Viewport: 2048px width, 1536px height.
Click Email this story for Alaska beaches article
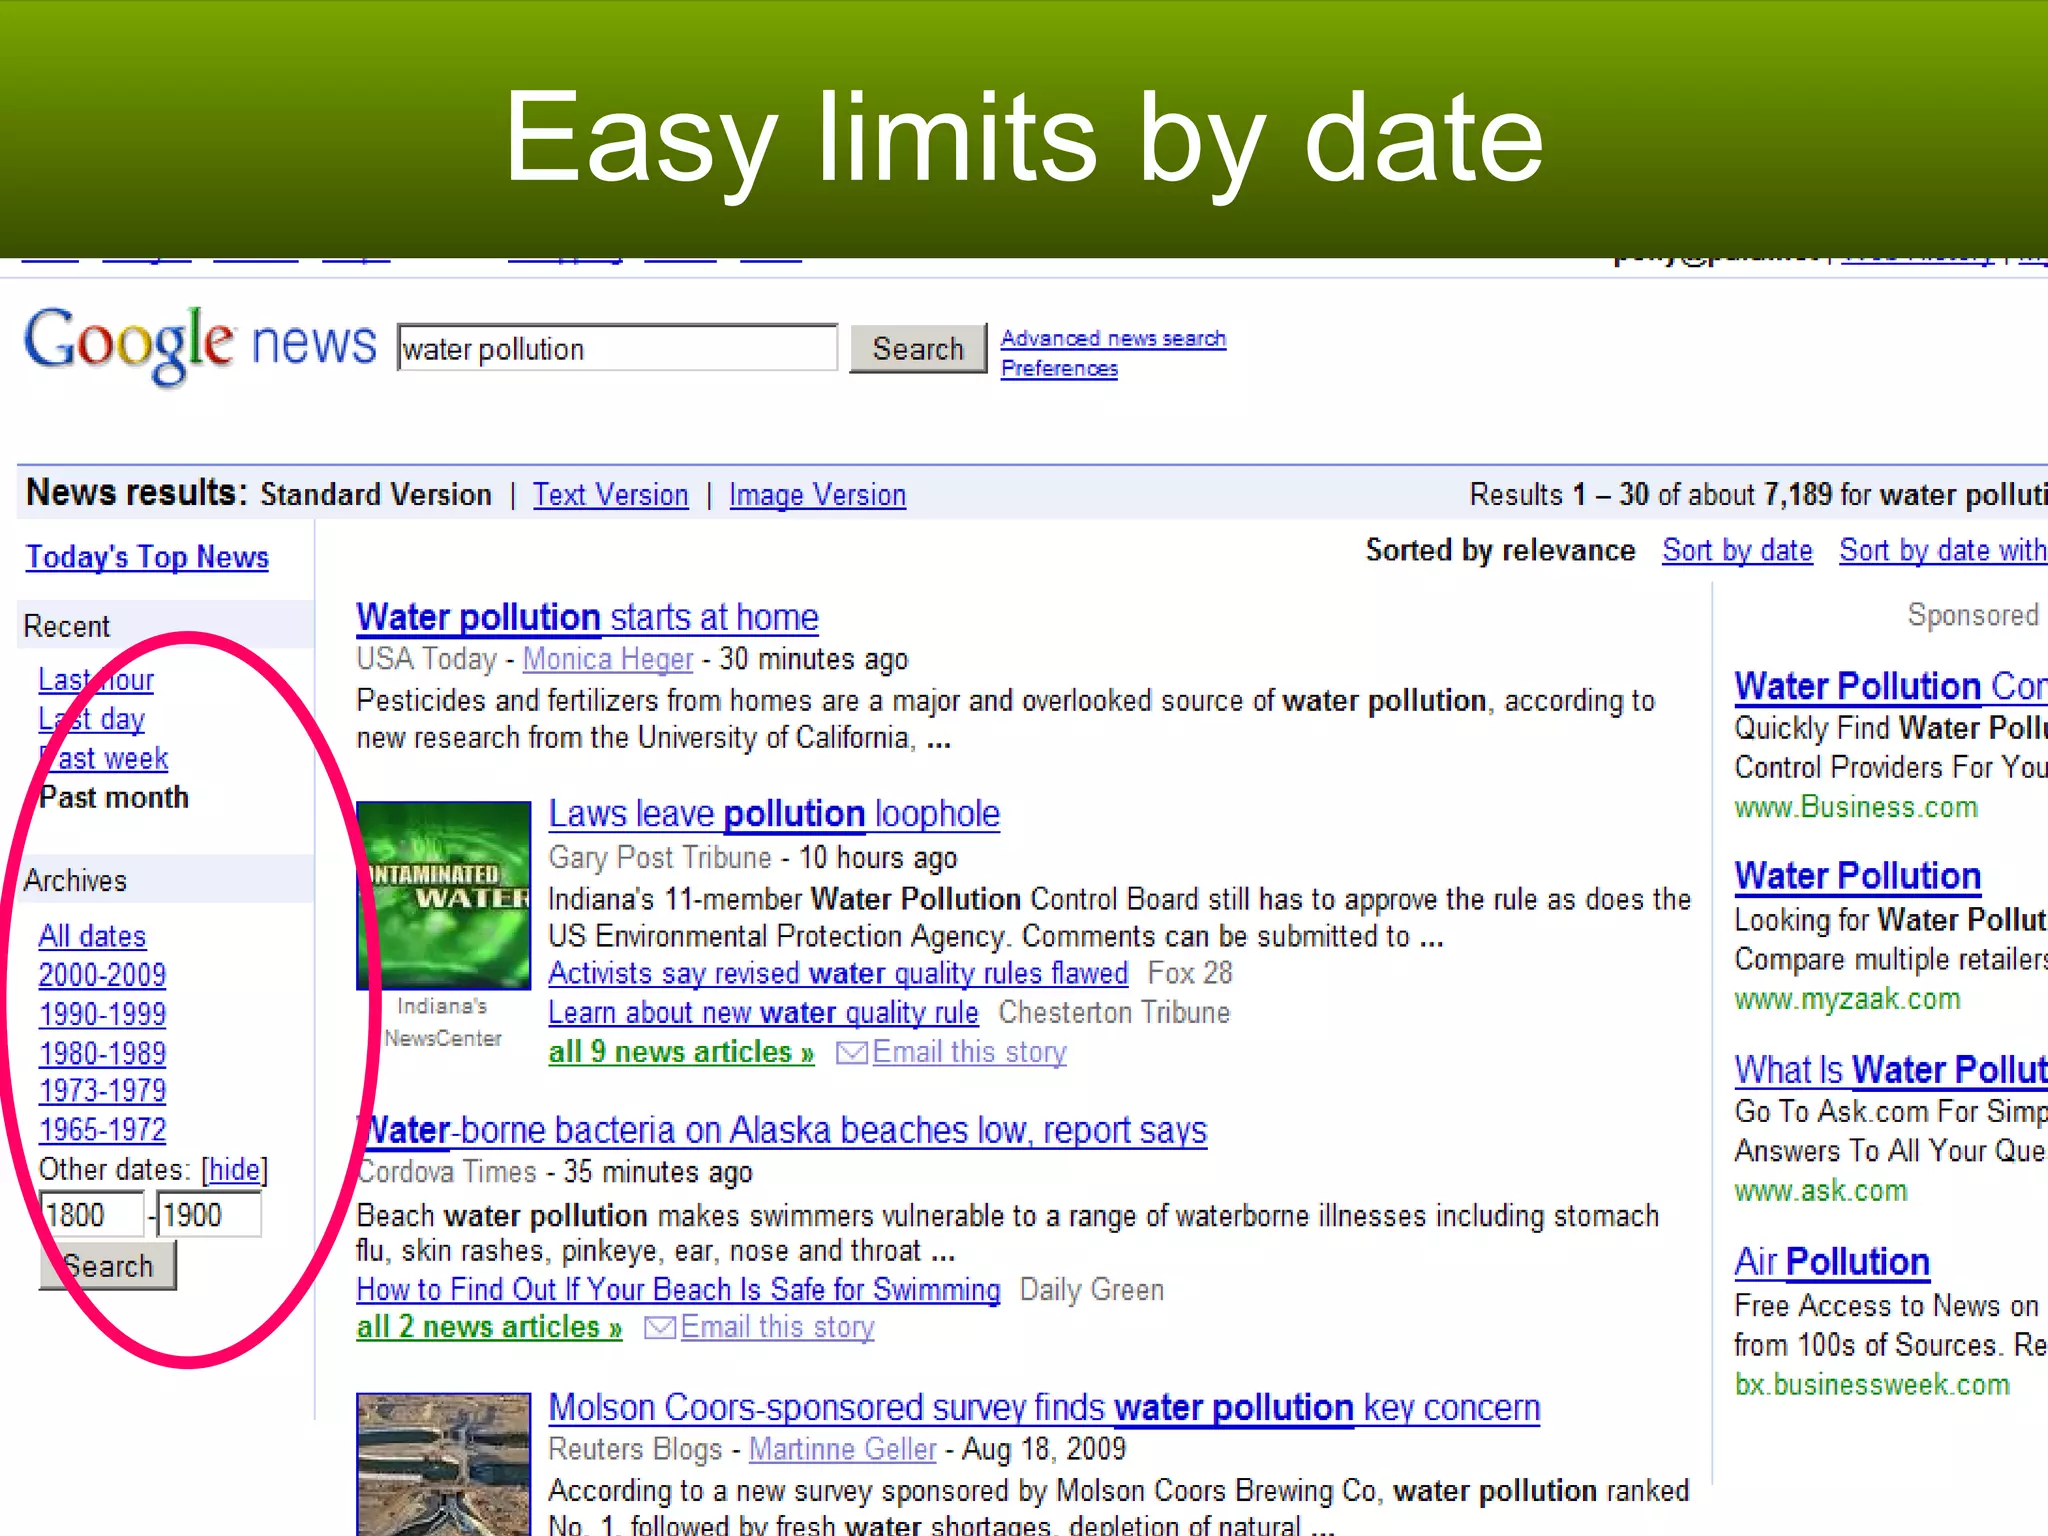777,1328
